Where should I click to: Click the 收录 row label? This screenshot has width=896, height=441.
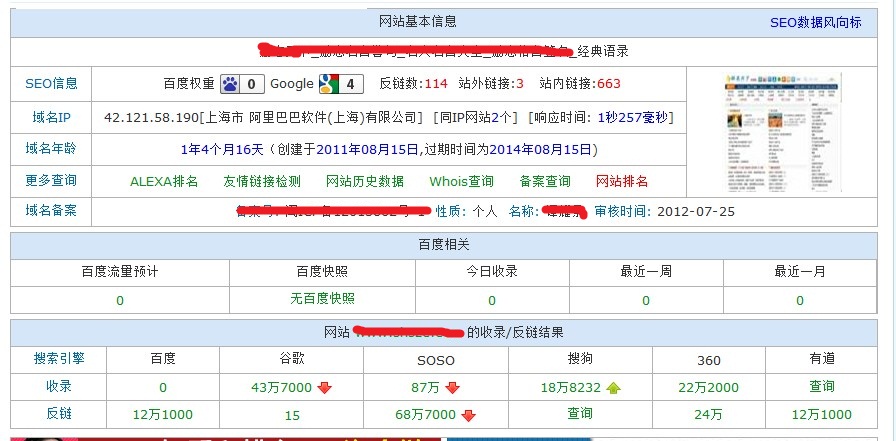tap(59, 387)
